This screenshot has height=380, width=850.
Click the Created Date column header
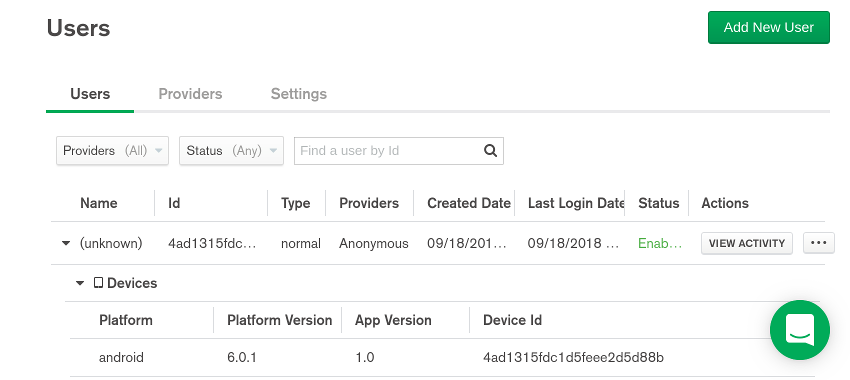(469, 203)
